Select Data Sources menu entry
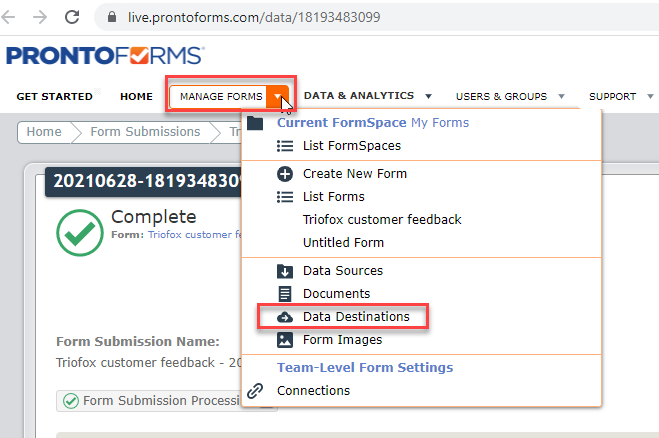This screenshot has height=438, width=659. 343,271
